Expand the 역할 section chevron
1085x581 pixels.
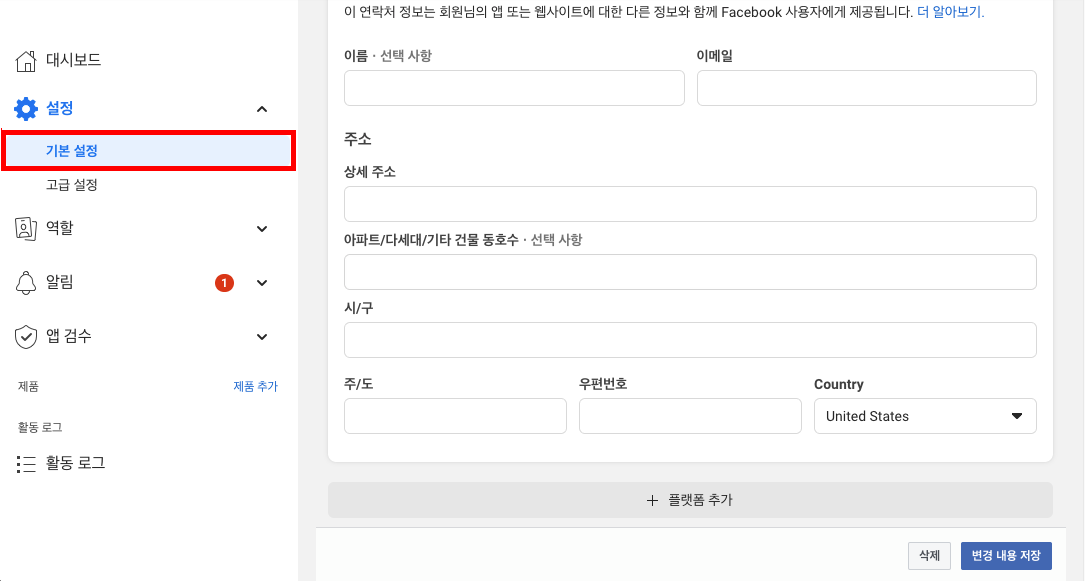262,229
